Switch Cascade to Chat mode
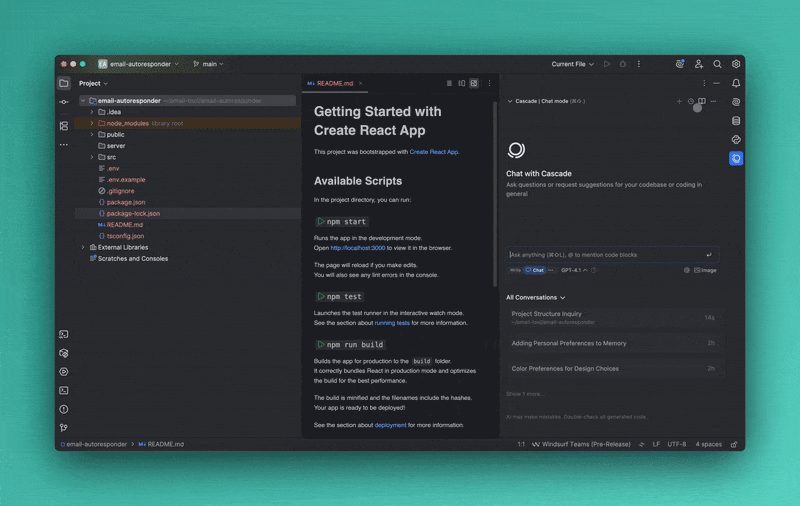 click(535, 270)
